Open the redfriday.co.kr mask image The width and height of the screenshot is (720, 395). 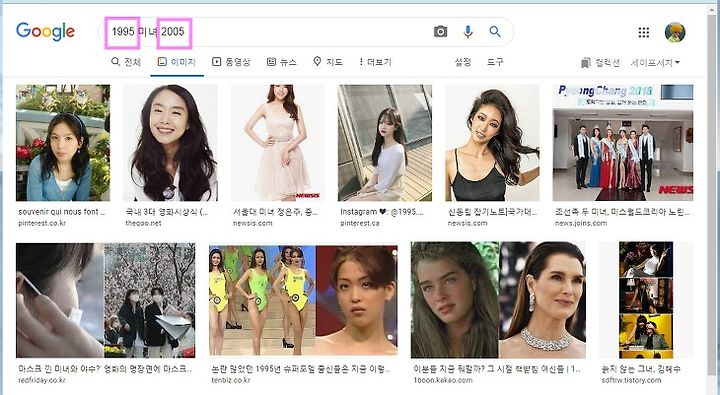106,300
